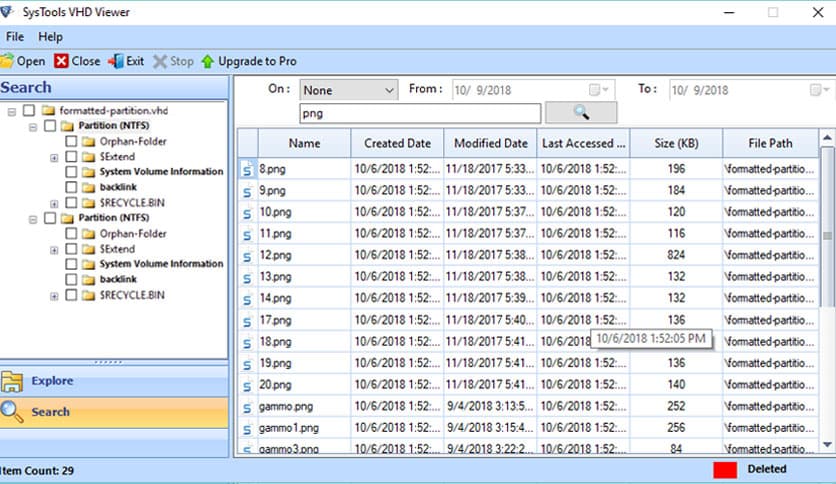
Task: Expand the second $Extend folder
Action: [54, 250]
